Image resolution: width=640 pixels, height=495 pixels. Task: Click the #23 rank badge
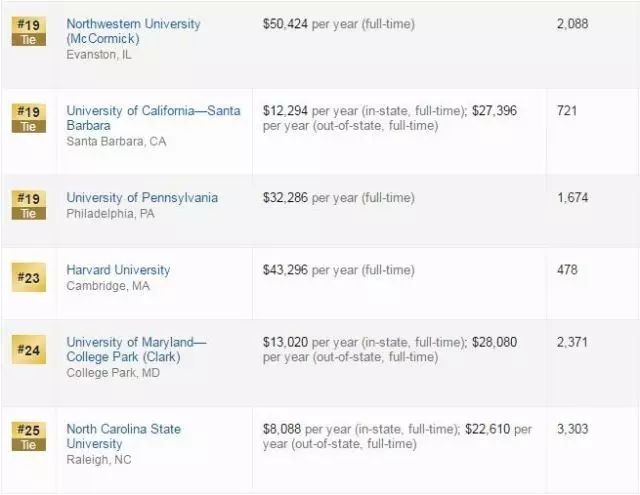click(29, 277)
